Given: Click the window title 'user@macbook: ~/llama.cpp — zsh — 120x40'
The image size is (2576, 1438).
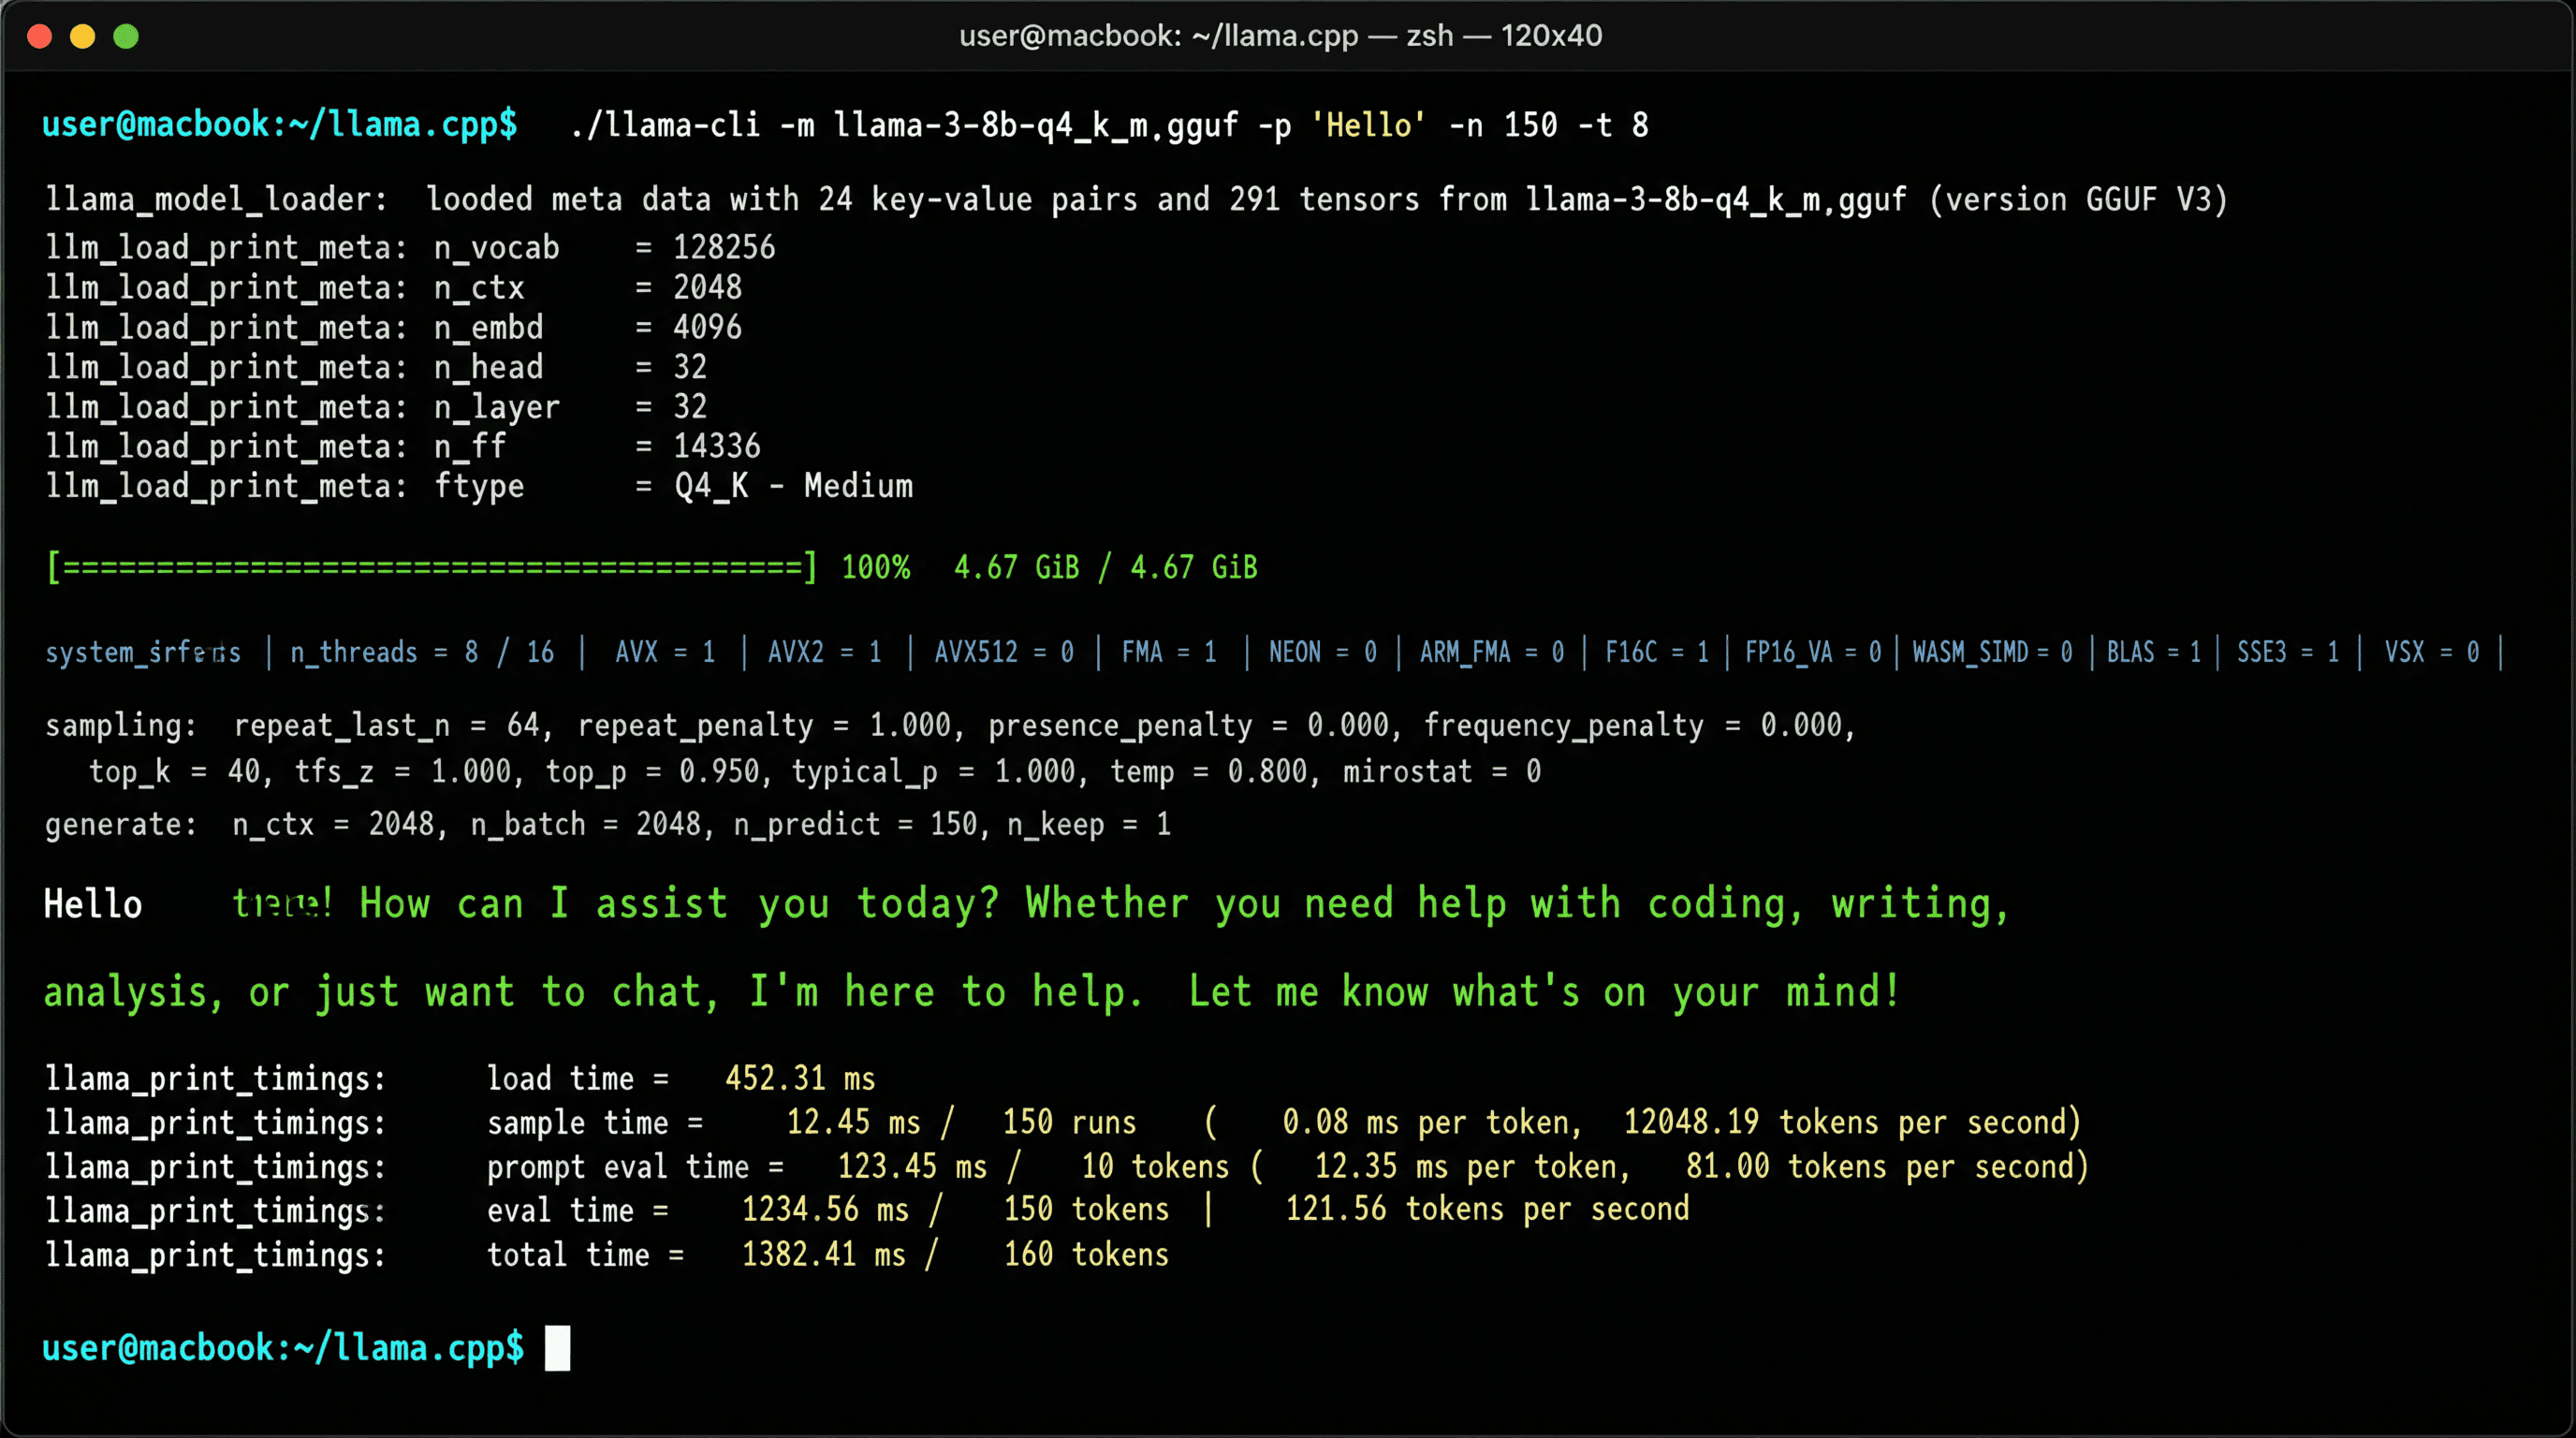Looking at the screenshot, I should point(1280,36).
